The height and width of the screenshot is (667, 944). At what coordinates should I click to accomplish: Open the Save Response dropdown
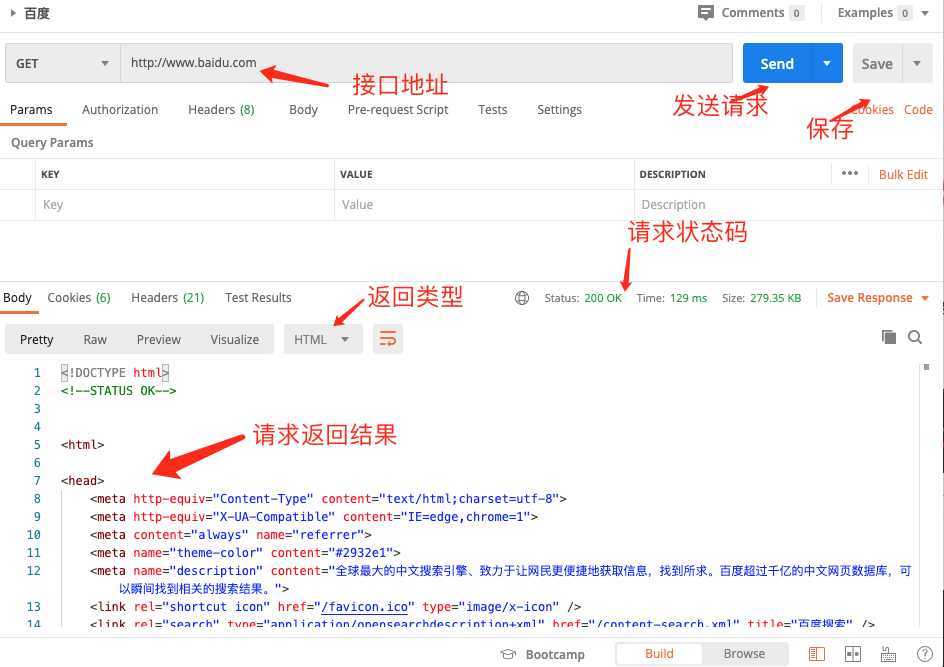pyautogui.click(x=878, y=298)
